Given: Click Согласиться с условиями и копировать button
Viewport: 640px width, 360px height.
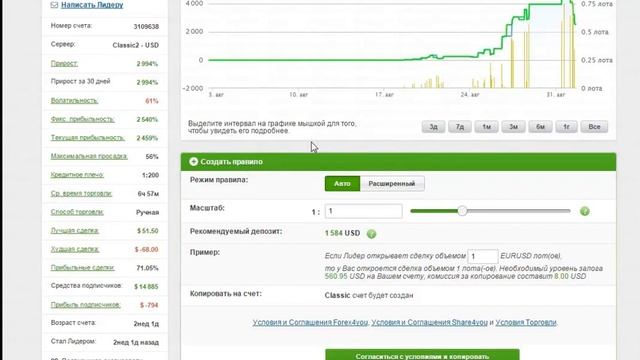Looking at the screenshot, I should pos(422,355).
